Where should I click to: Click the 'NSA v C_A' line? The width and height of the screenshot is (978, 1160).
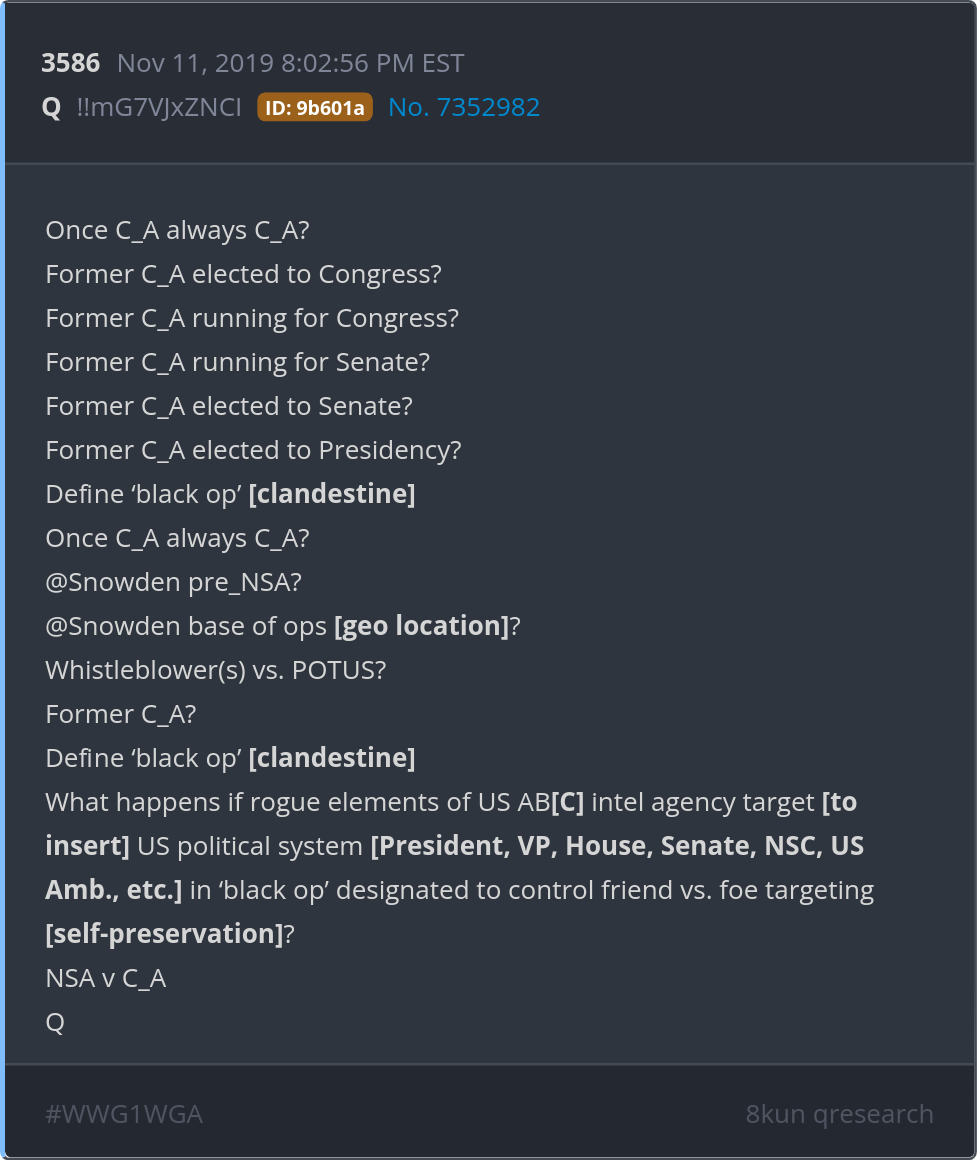[106, 978]
